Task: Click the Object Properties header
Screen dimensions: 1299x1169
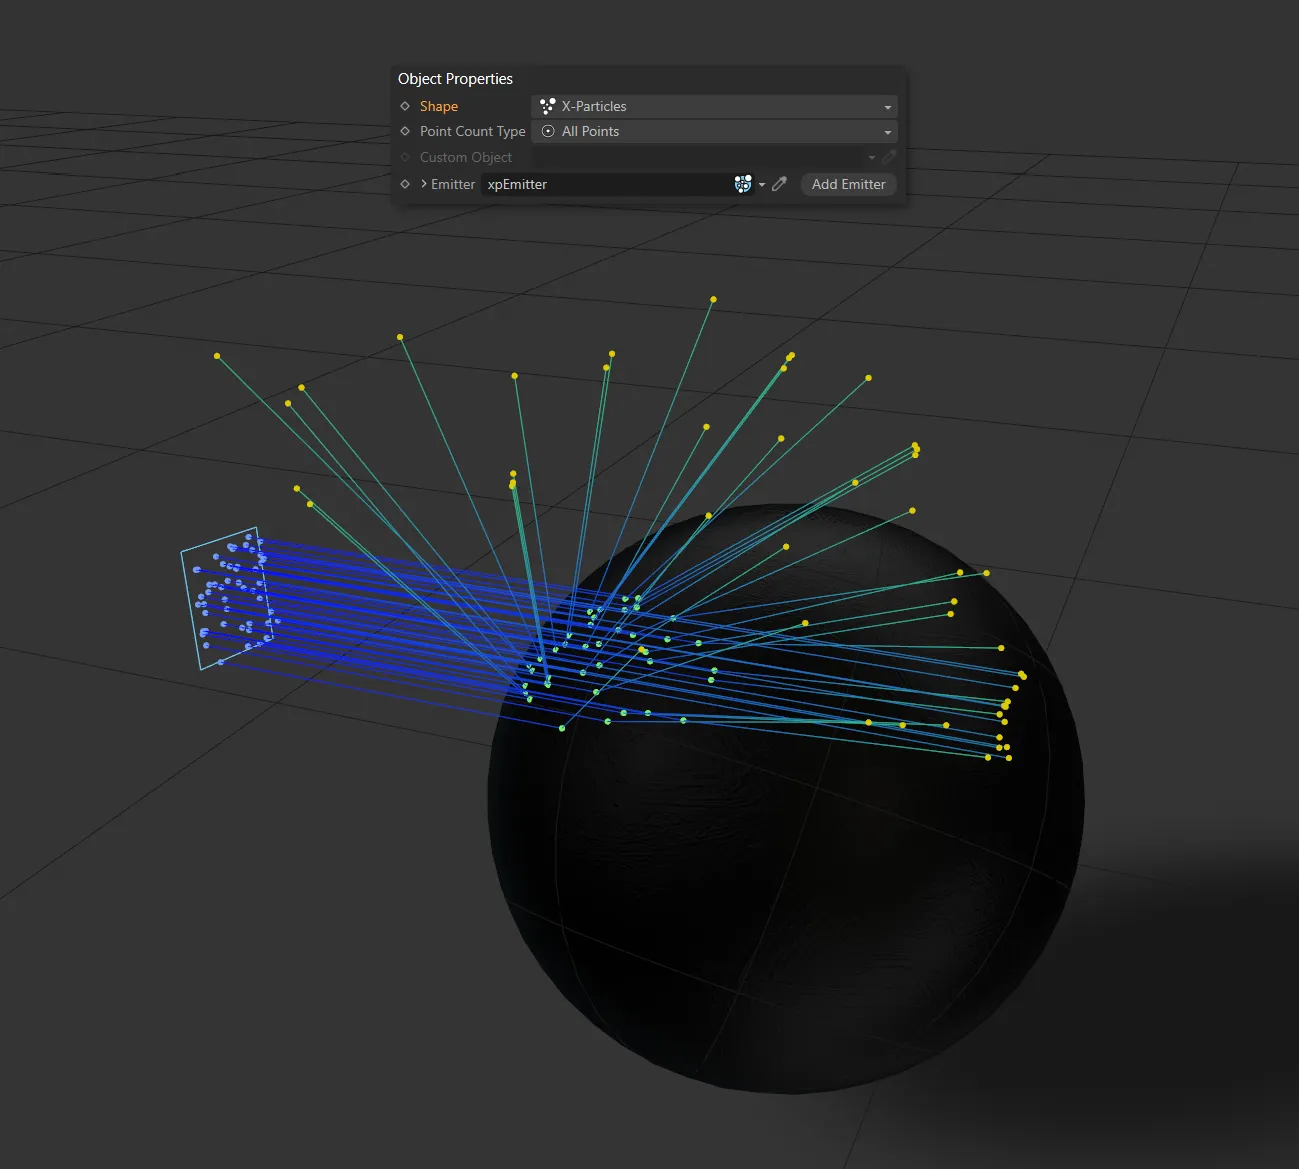Action: (x=455, y=78)
